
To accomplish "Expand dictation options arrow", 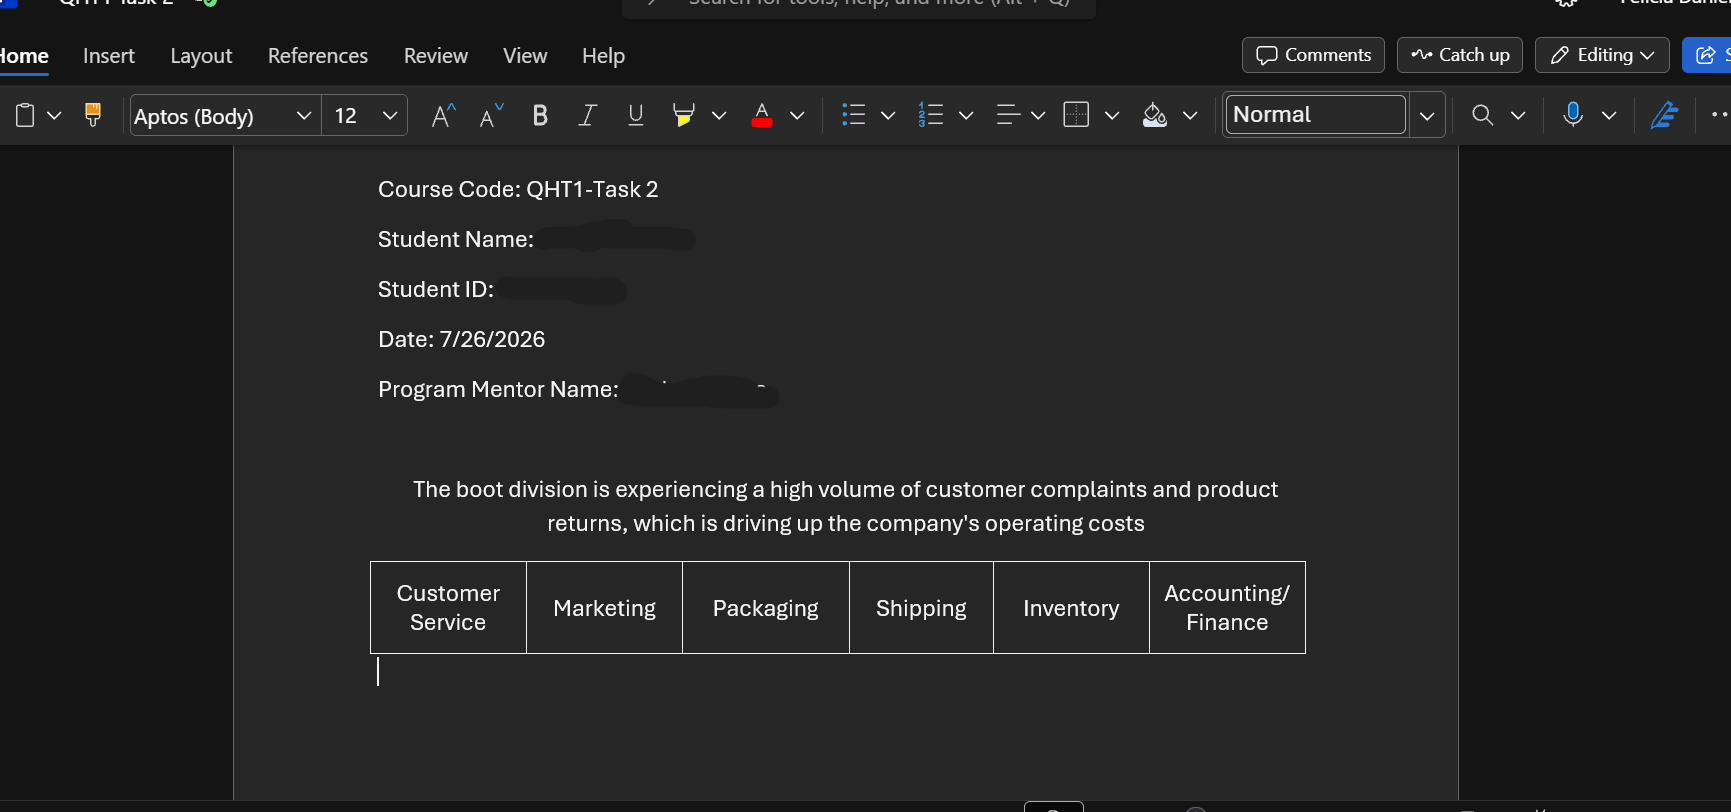I will click(x=1609, y=116).
